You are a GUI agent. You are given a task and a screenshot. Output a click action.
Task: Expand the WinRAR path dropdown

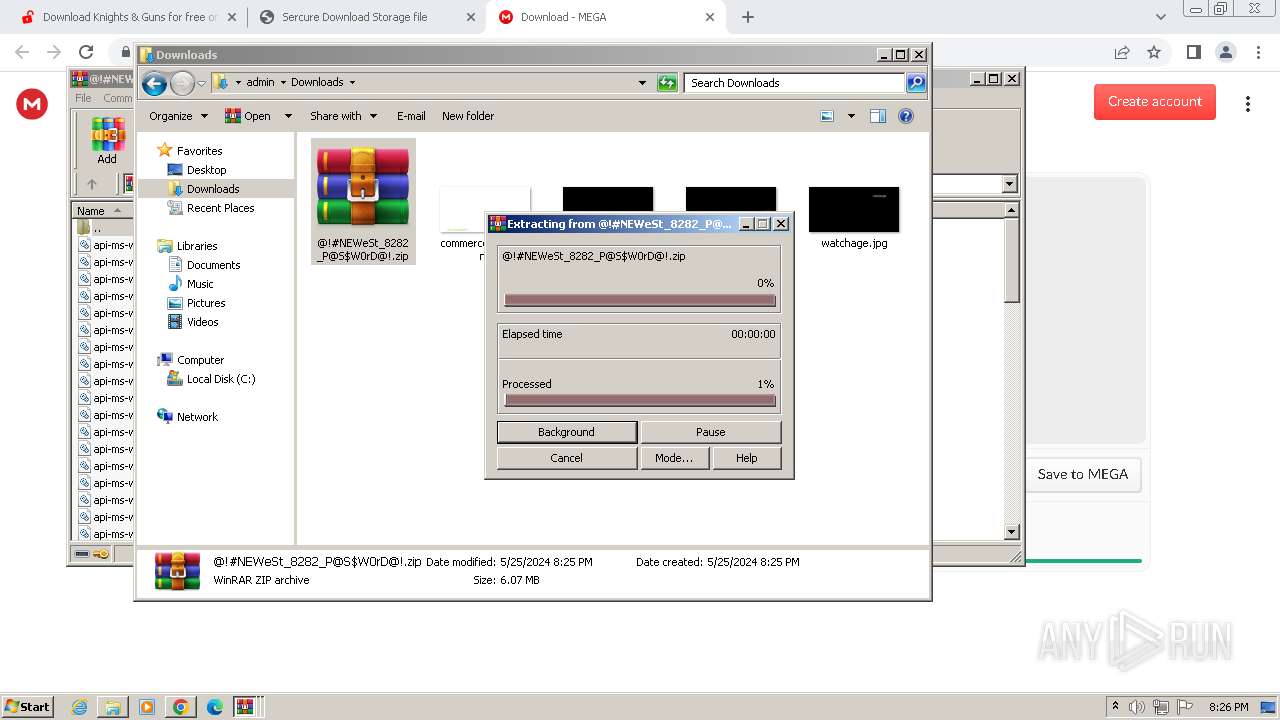pos(1009,184)
